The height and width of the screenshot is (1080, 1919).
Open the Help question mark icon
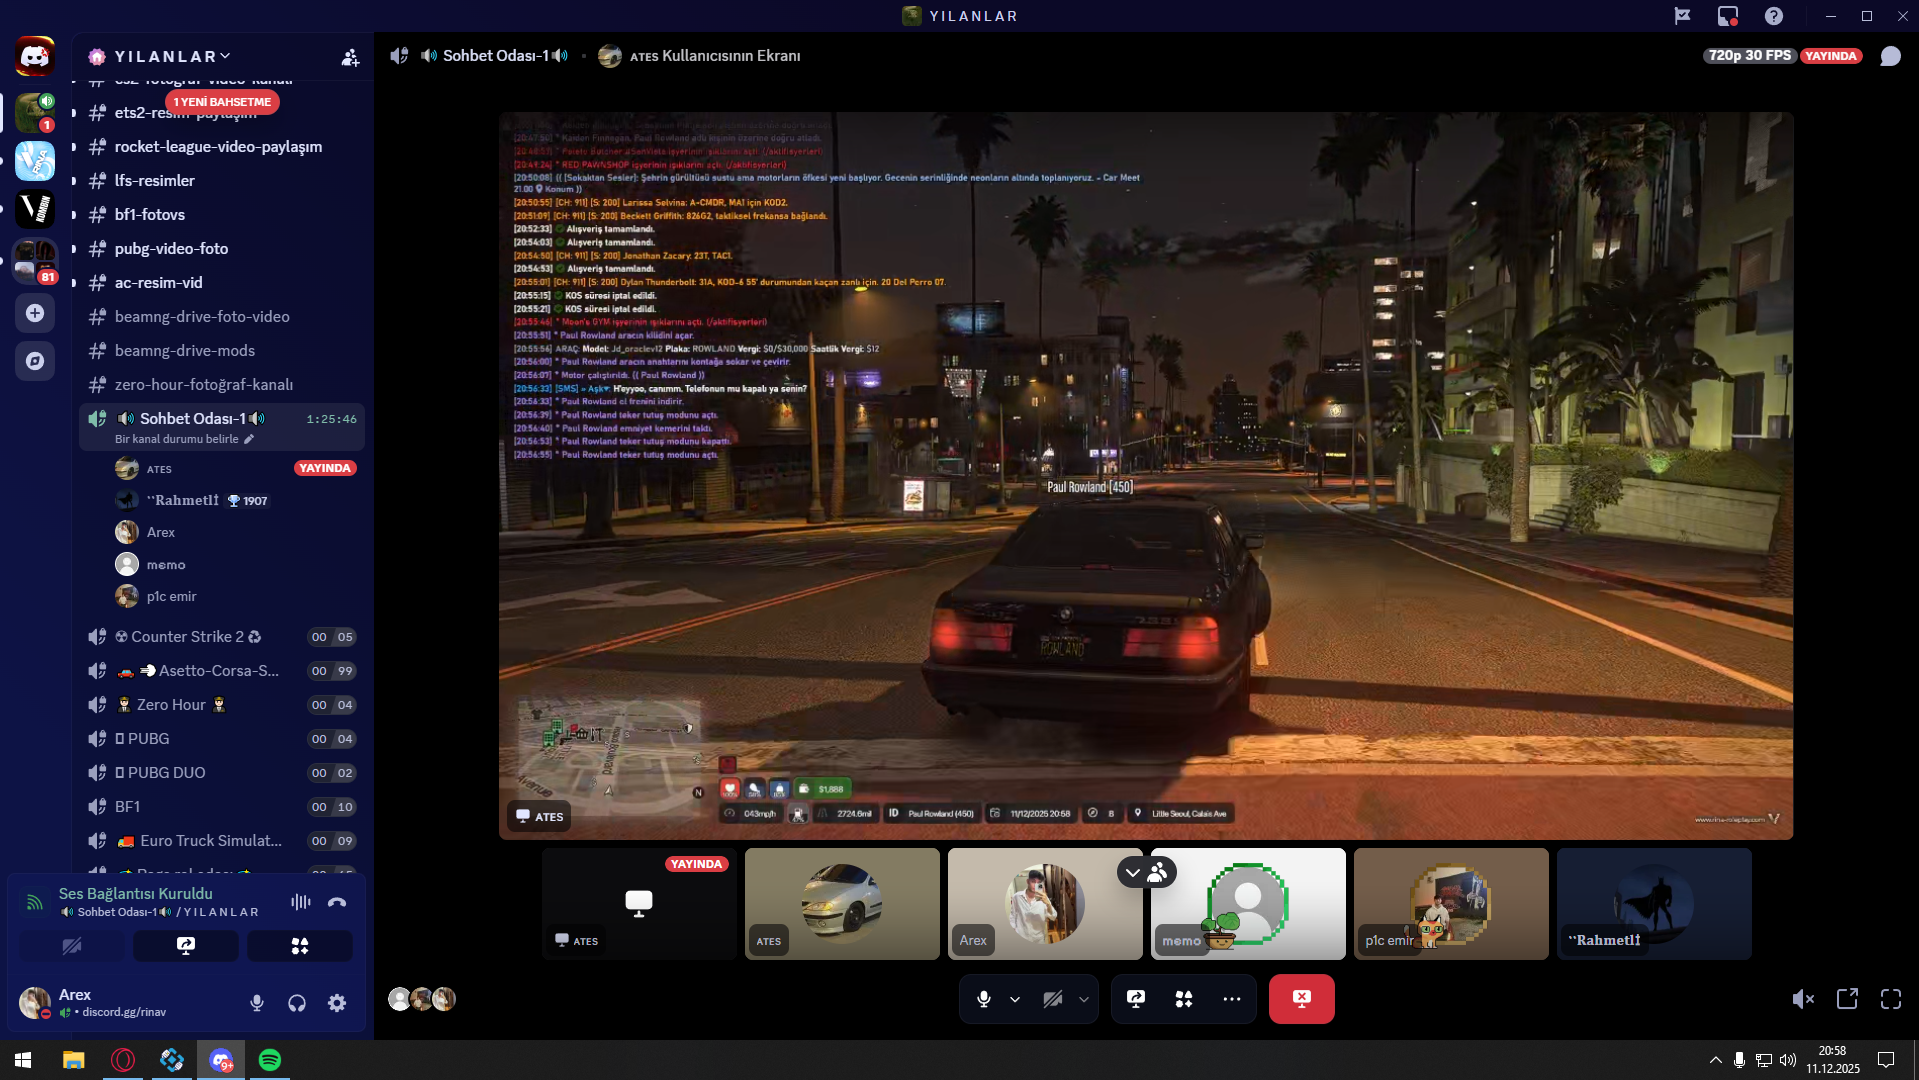1773,16
